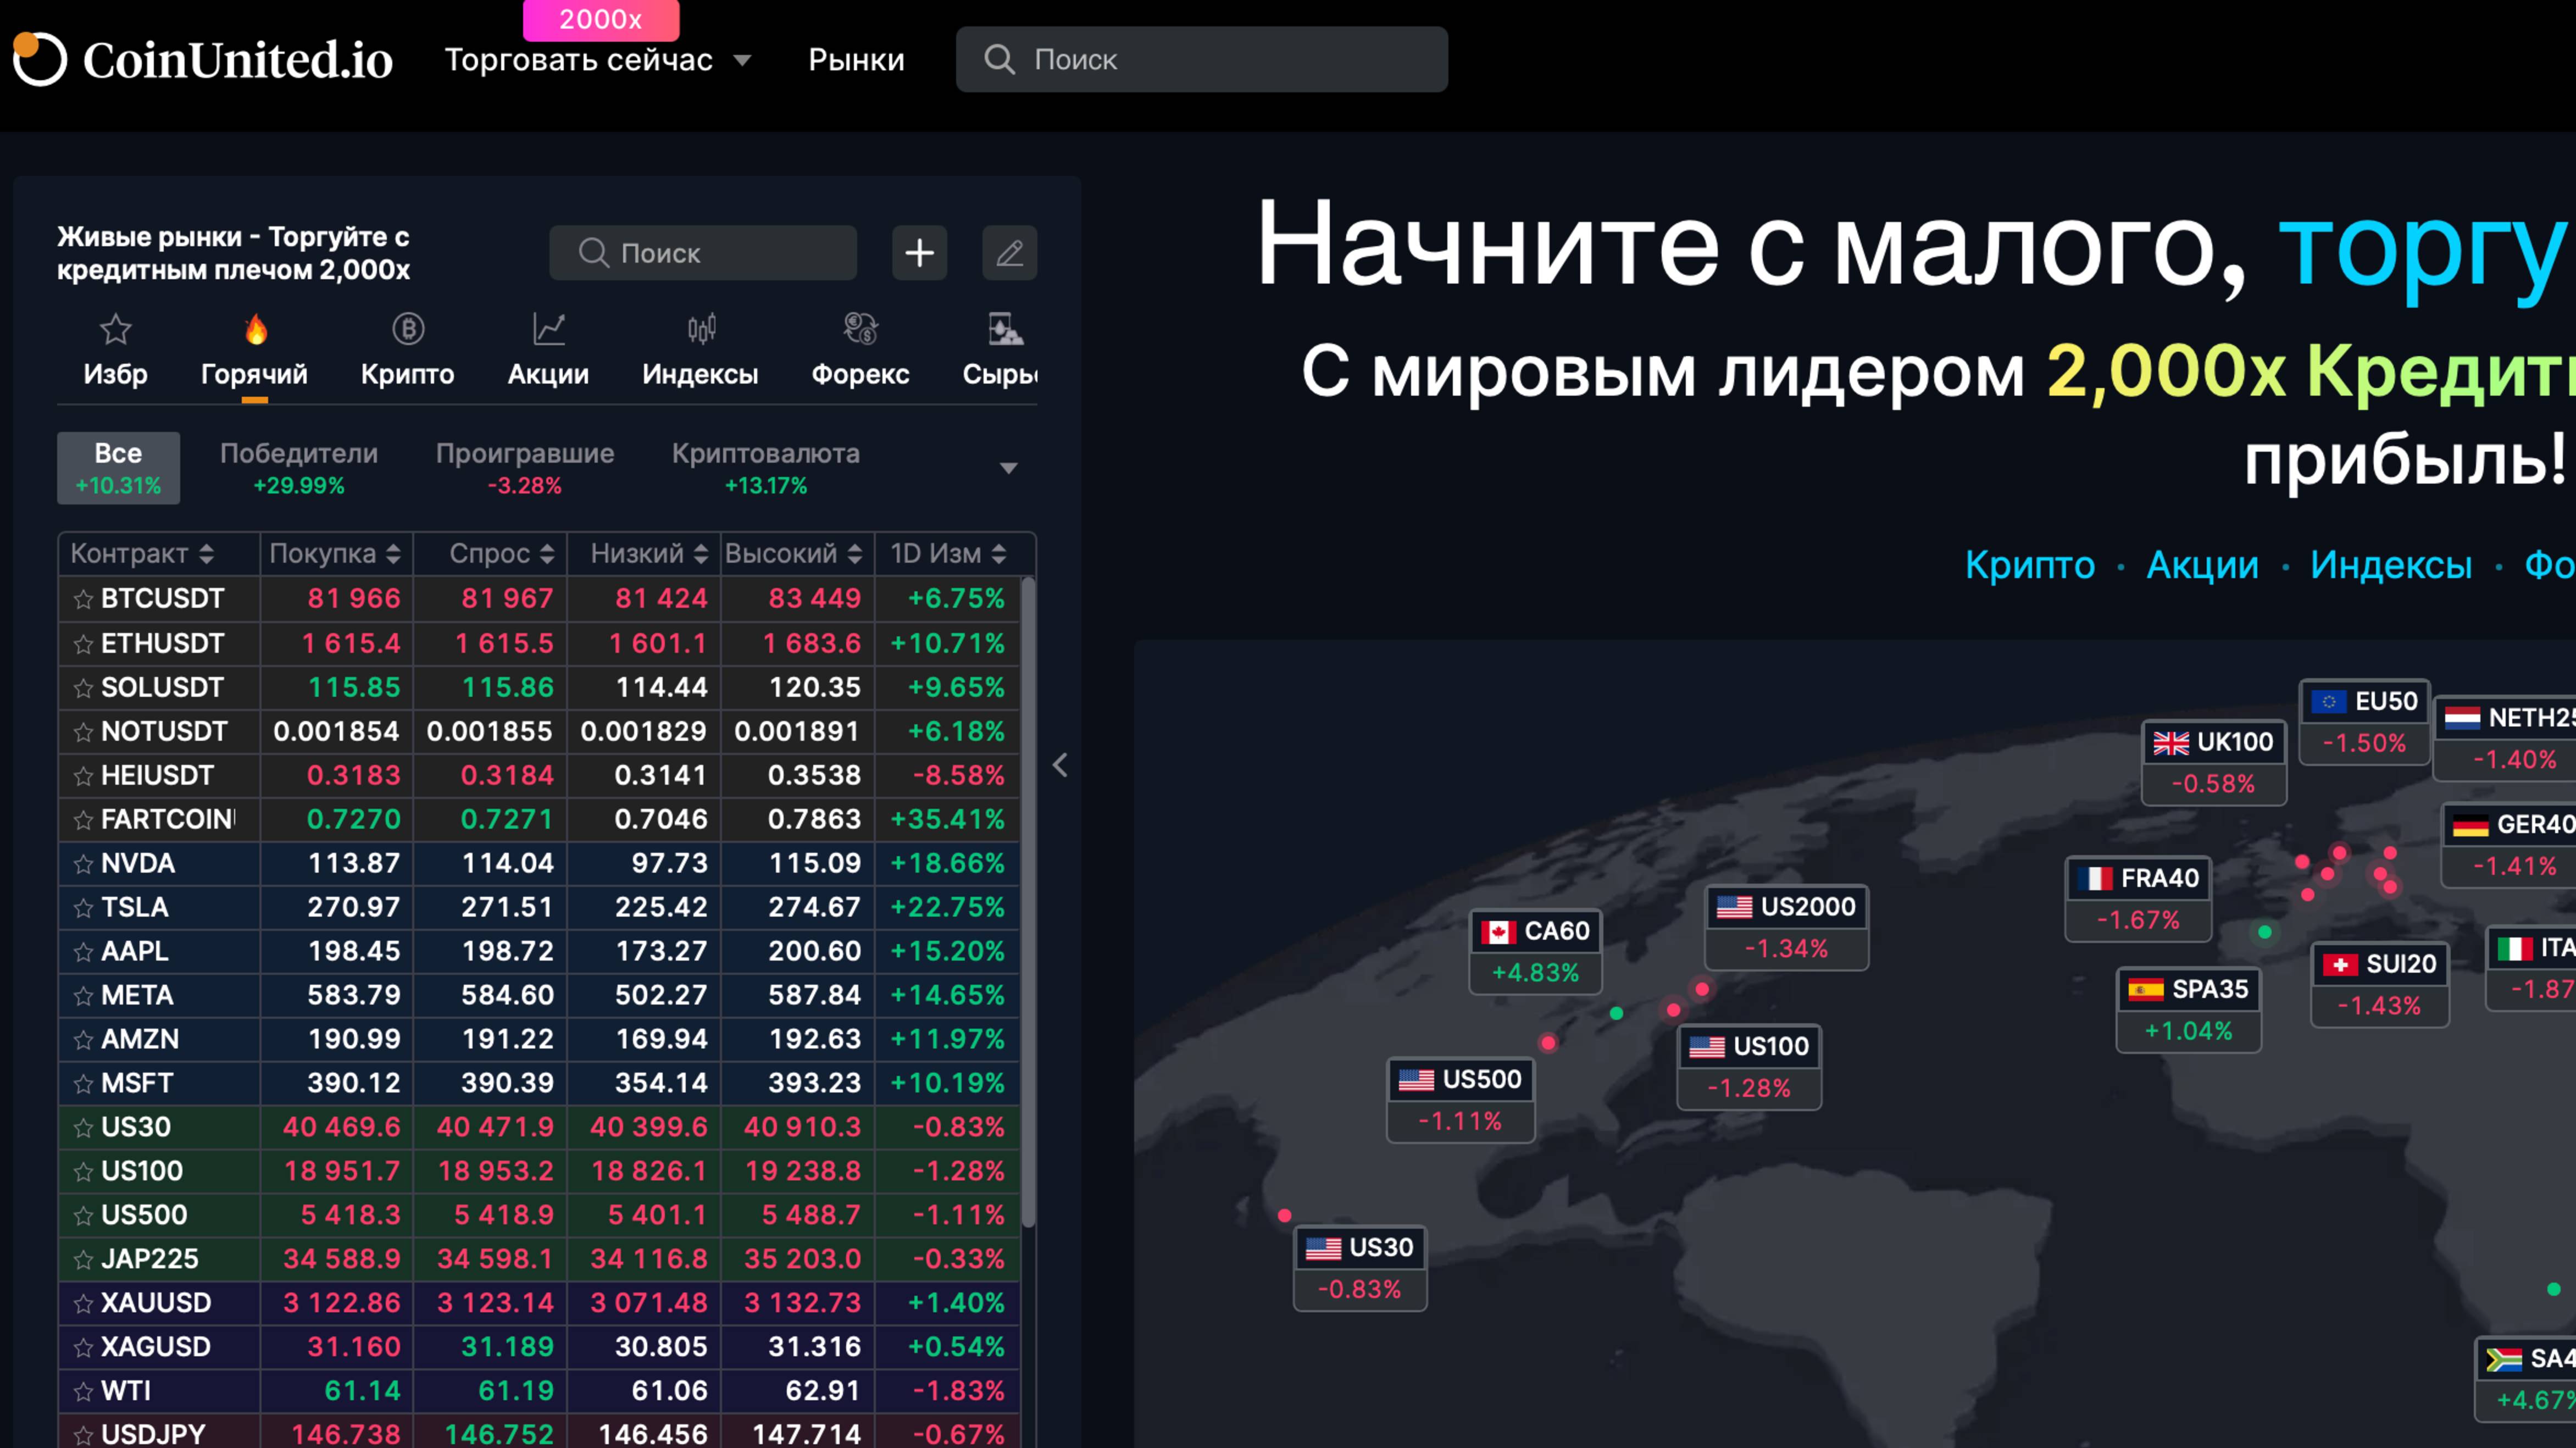Open the AMZN contract row
Viewport: 2576px width, 1448px height.
540,1040
